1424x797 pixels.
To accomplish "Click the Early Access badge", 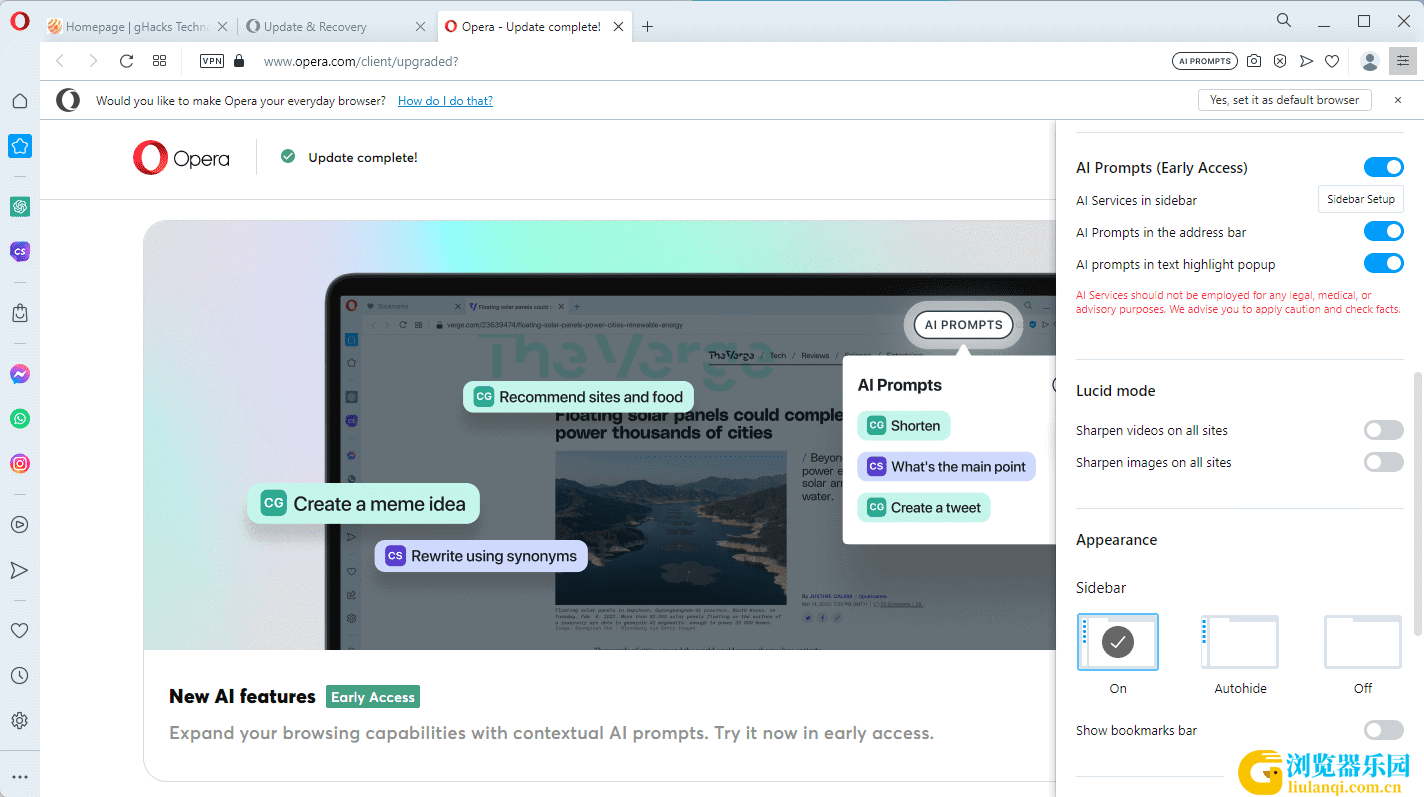I will 373,697.
